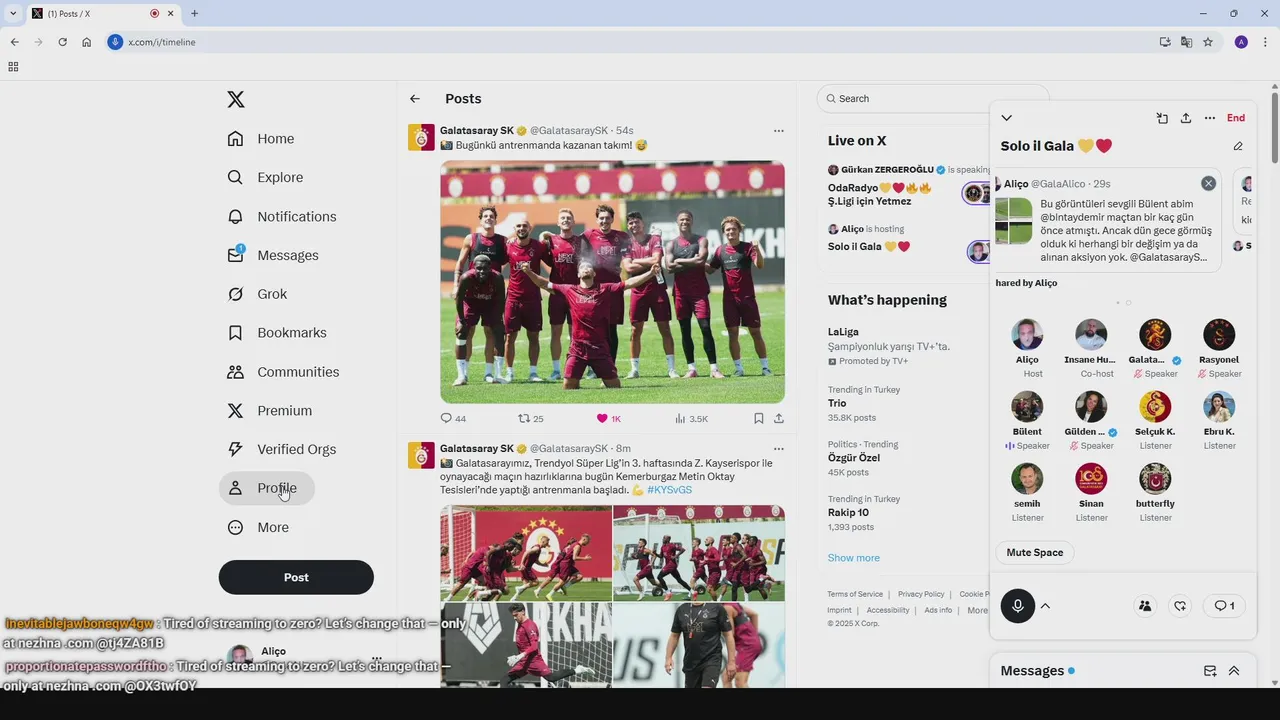Compose new message in Messages drawer
This screenshot has width=1280, height=720.
(1210, 671)
